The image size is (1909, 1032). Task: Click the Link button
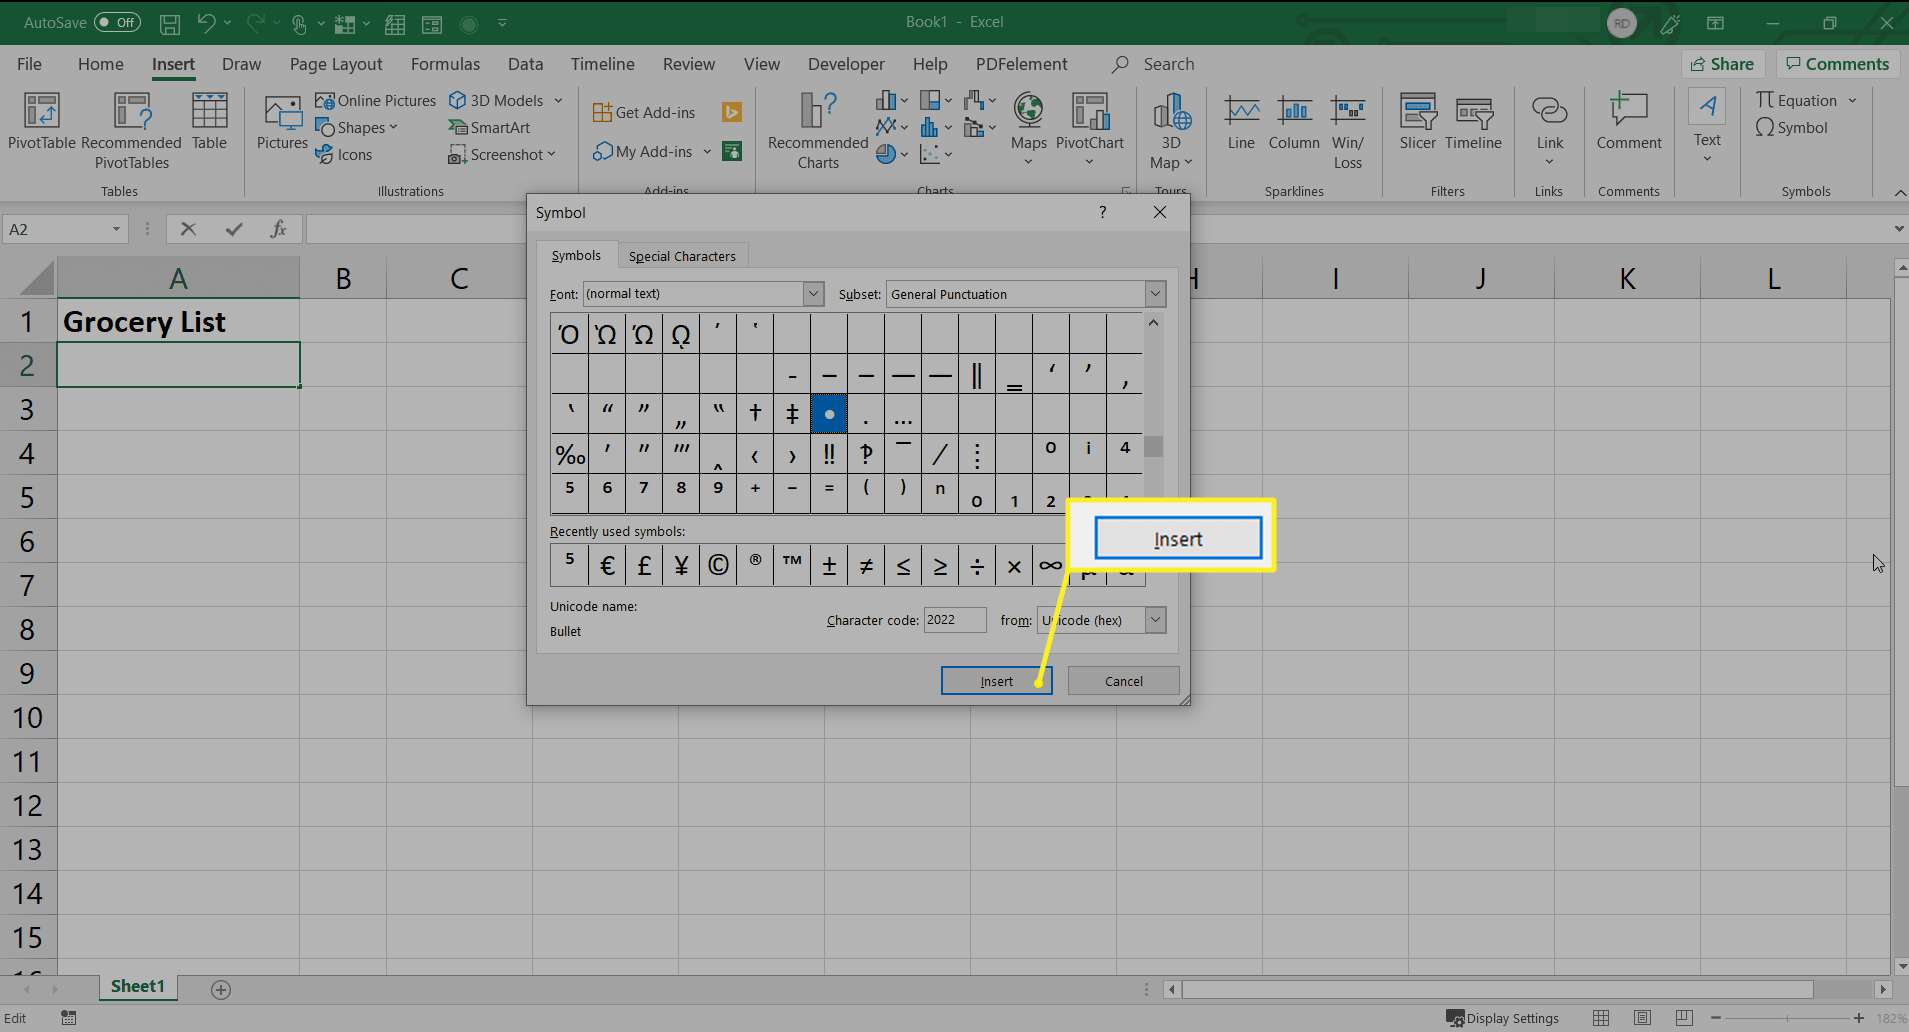click(1549, 129)
